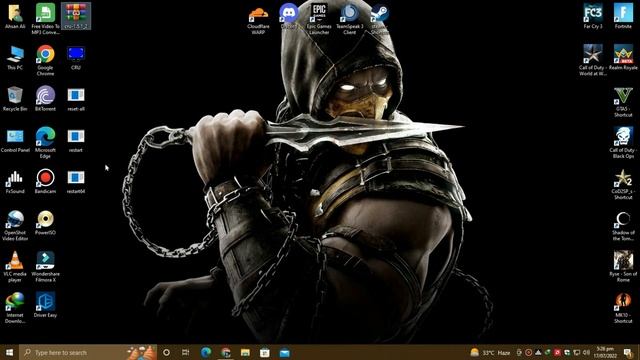640x360 pixels.
Task: Click the taskbar search box
Action: tap(88, 352)
